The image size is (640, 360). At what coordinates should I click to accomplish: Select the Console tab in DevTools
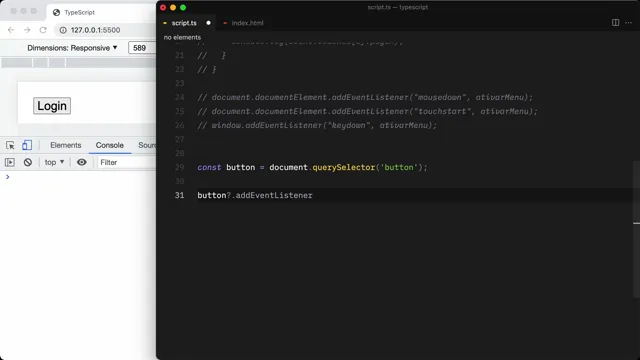pos(109,145)
